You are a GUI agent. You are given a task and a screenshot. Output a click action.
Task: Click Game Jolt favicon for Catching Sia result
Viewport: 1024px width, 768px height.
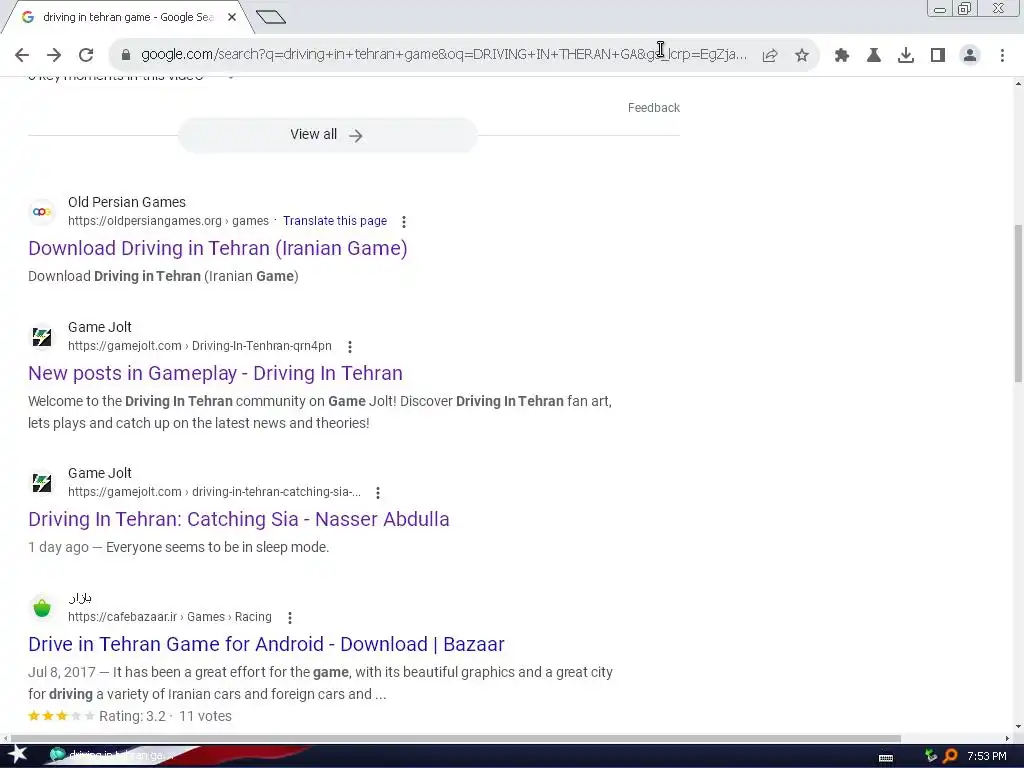[x=42, y=483]
